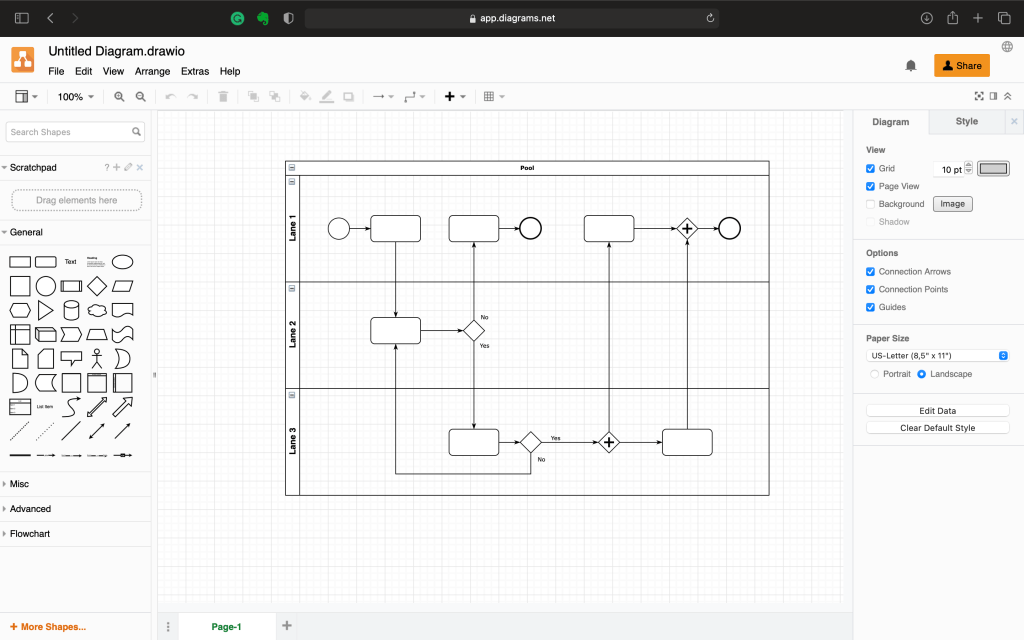Image resolution: width=1024 pixels, height=640 pixels.
Task: Disable the Grid checkbox
Action: coord(871,169)
